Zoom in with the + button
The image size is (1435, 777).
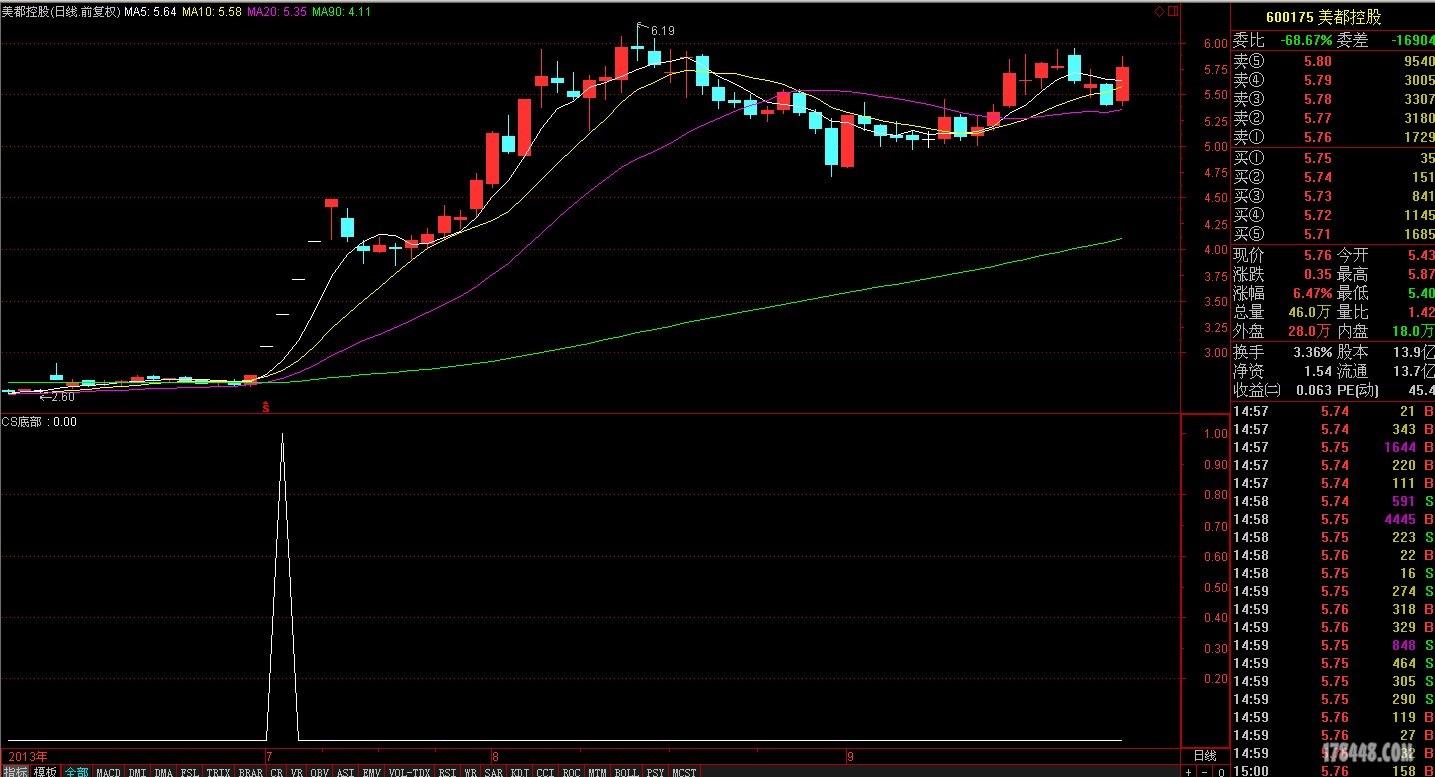(x=1188, y=772)
